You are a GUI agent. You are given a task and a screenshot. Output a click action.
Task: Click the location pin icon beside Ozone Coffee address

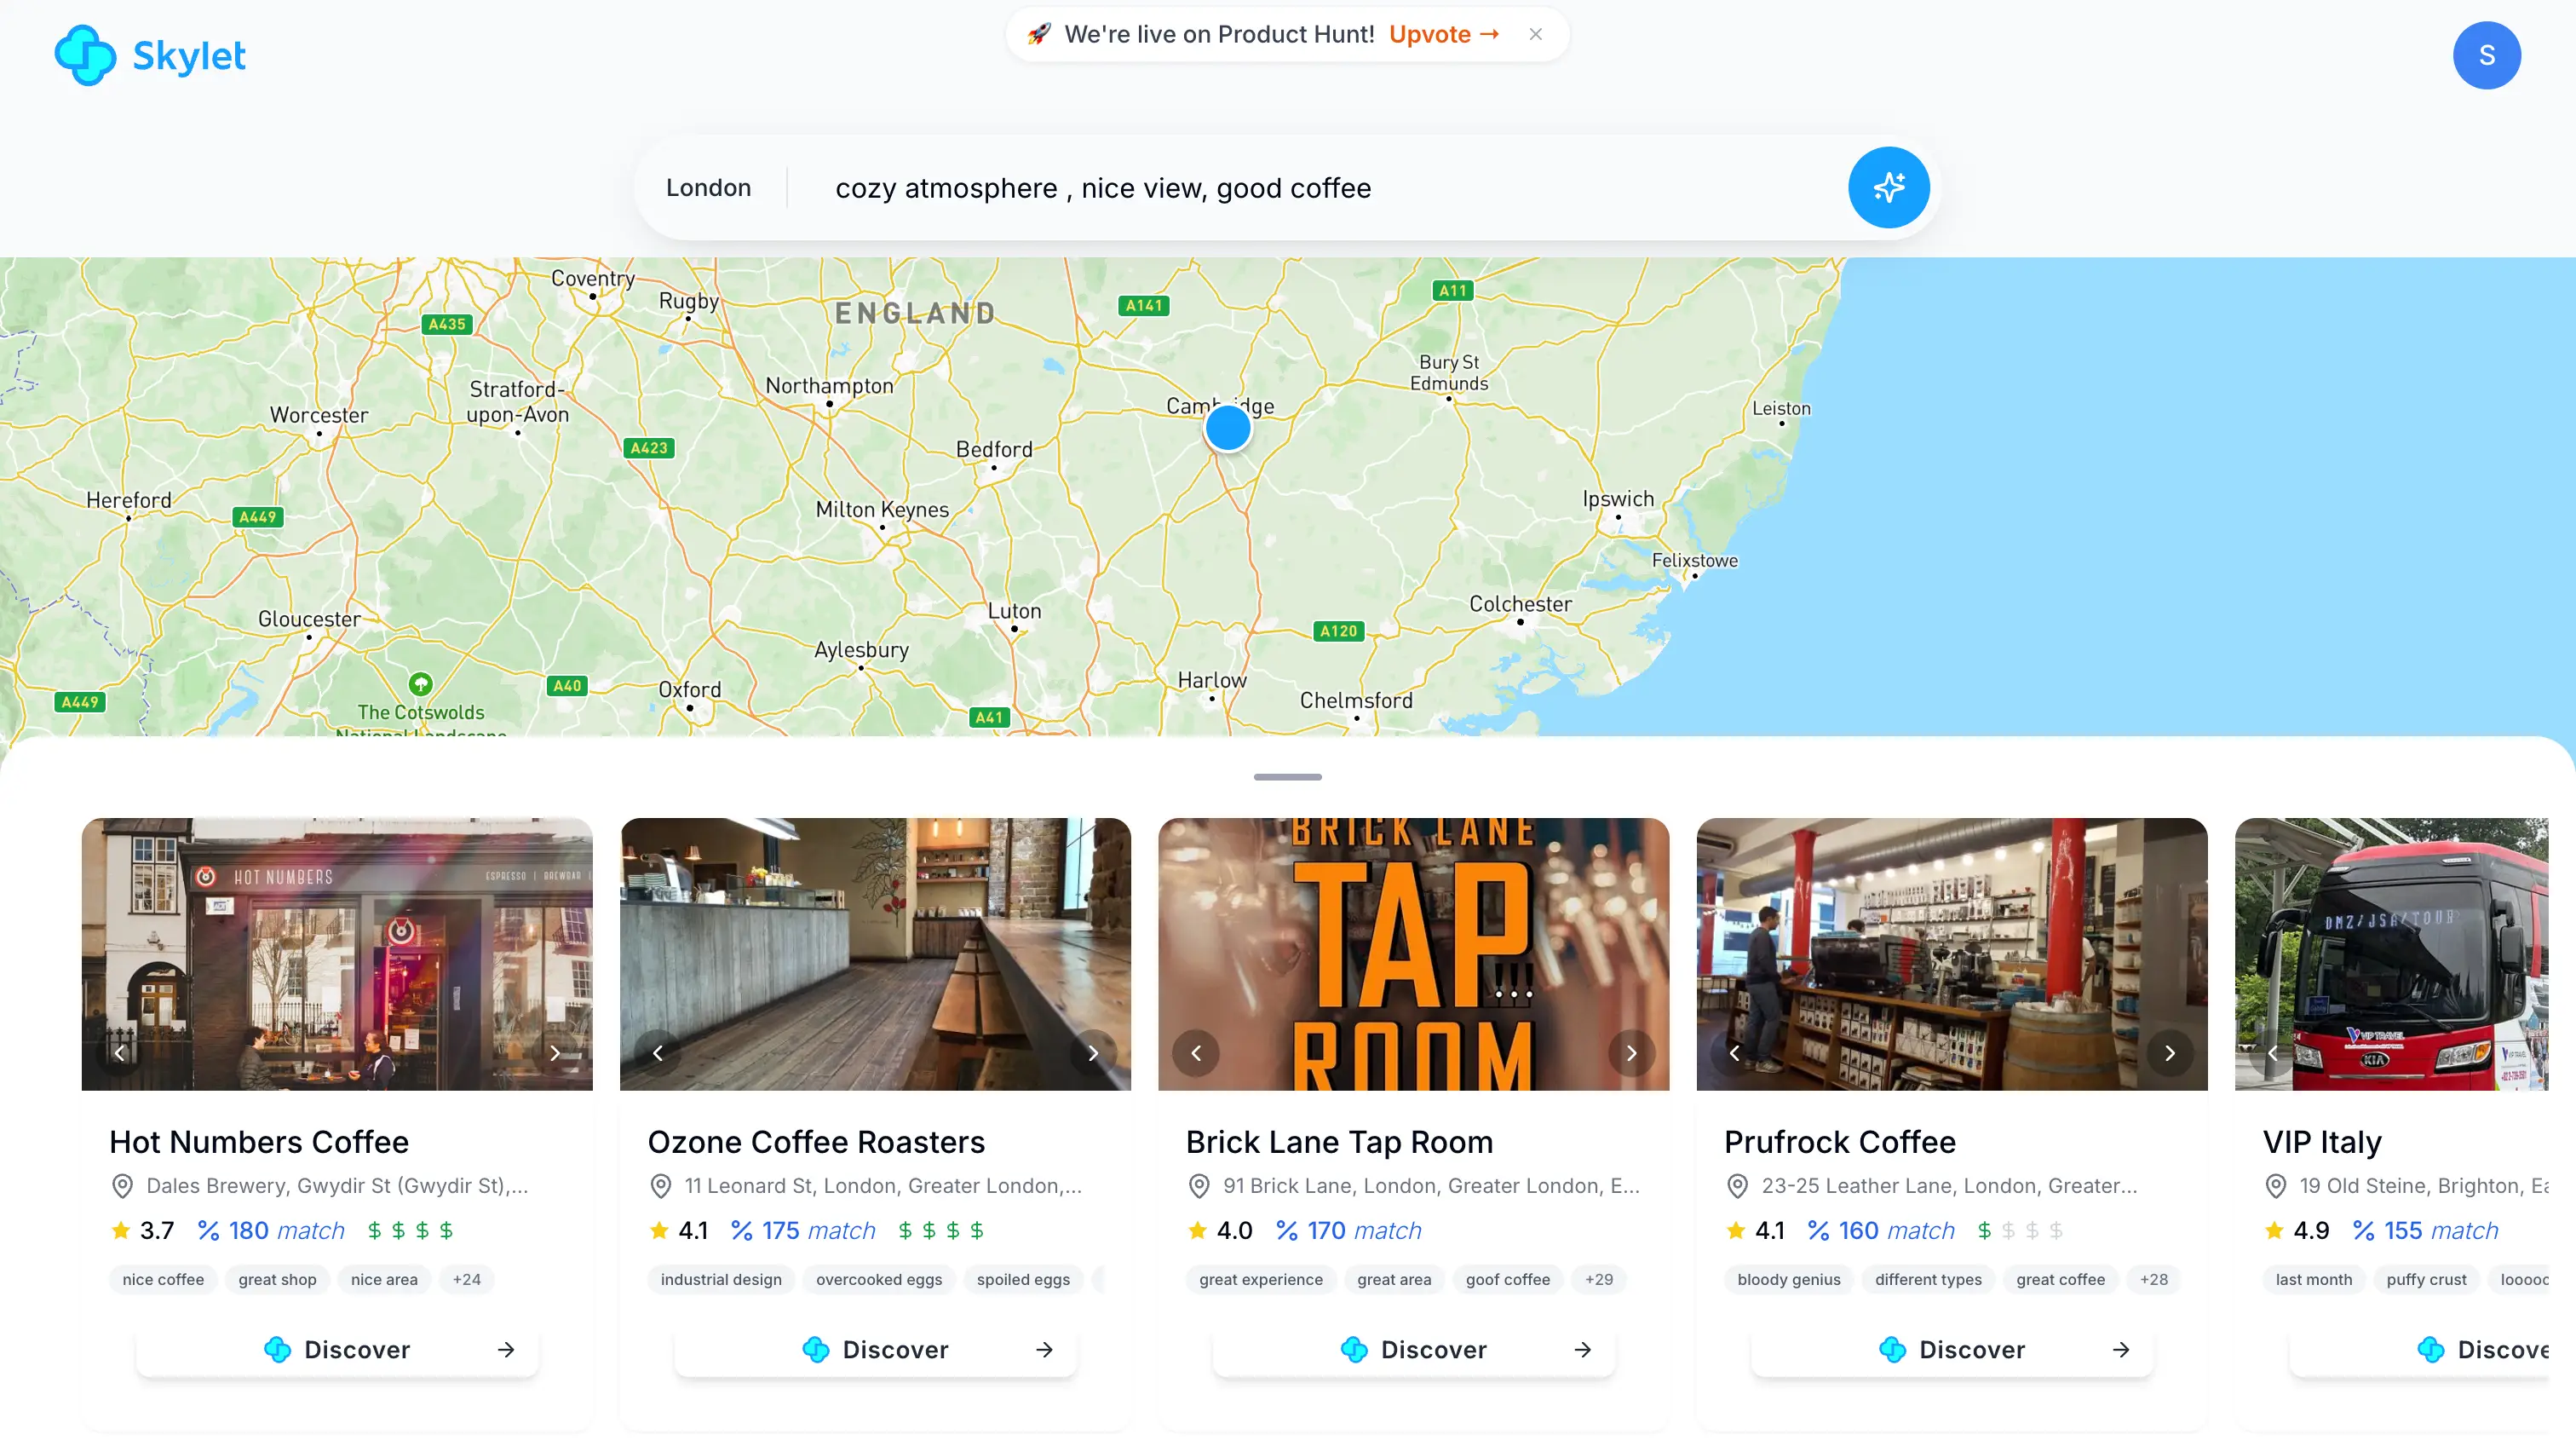(660, 1186)
